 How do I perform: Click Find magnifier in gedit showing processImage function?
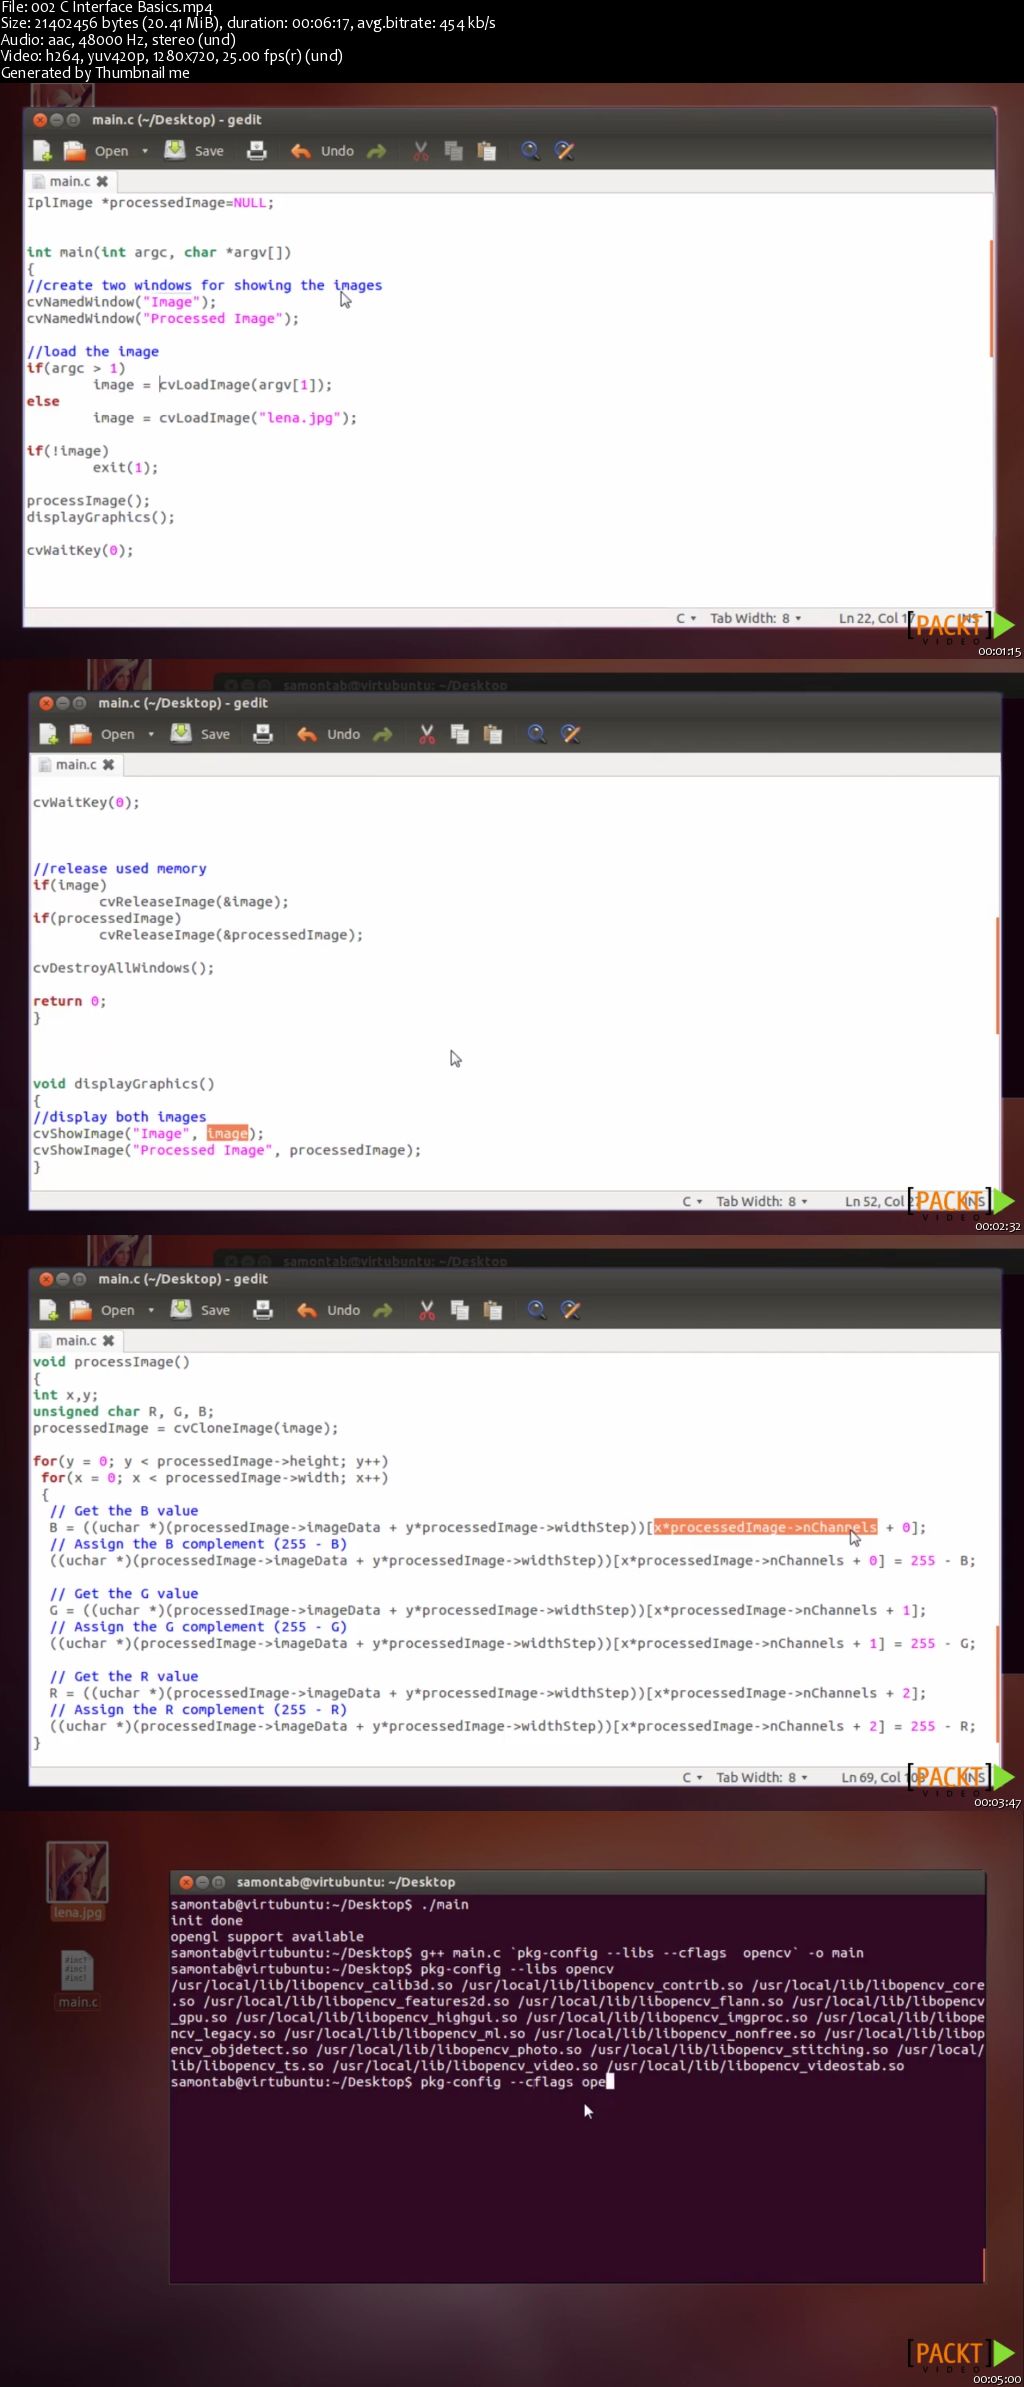[x=536, y=1310]
